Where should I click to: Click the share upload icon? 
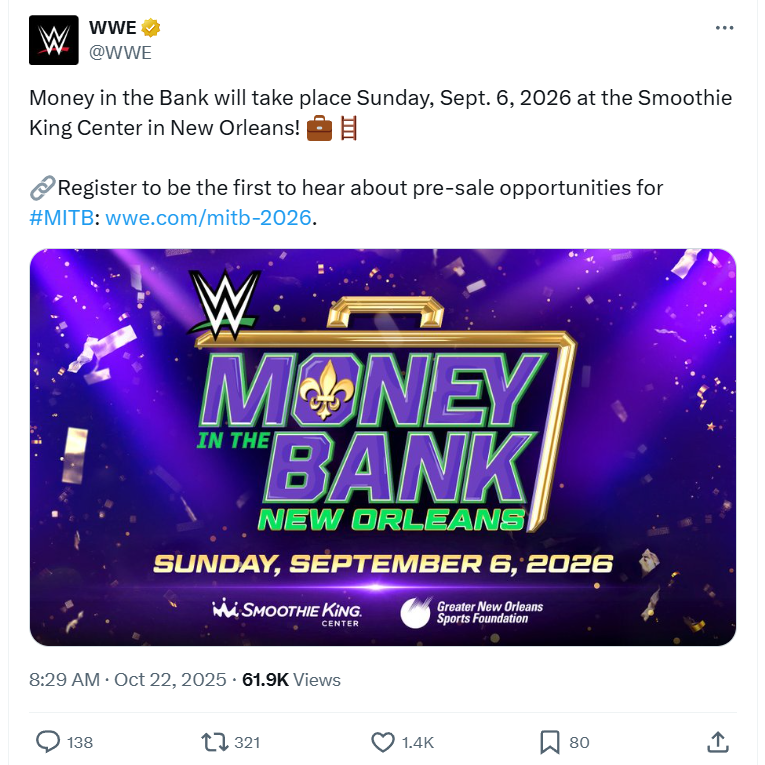coord(717,742)
